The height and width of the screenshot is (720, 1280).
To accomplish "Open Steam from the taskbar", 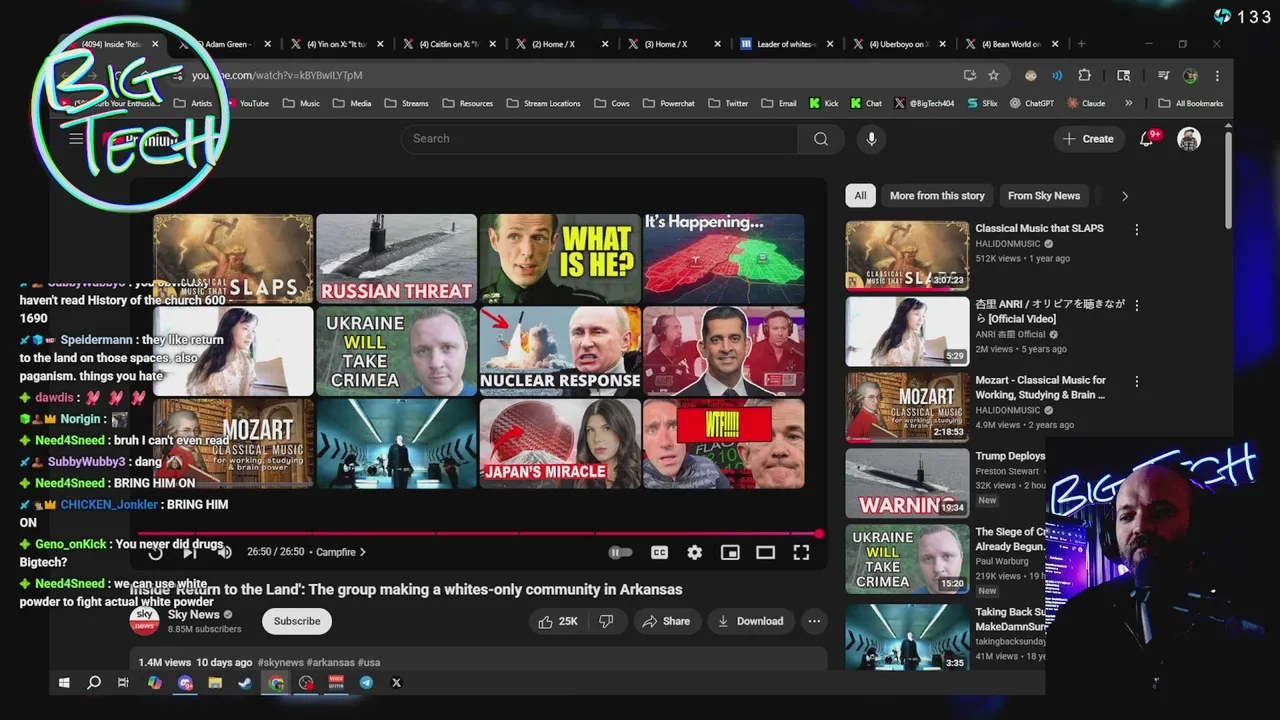I will (x=245, y=683).
